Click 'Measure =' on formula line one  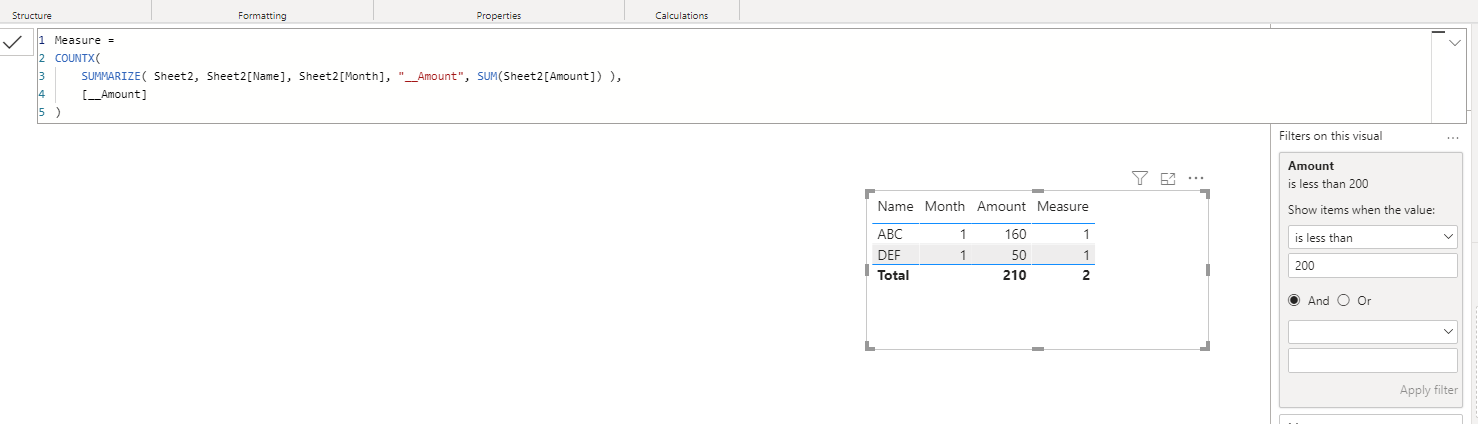click(86, 40)
